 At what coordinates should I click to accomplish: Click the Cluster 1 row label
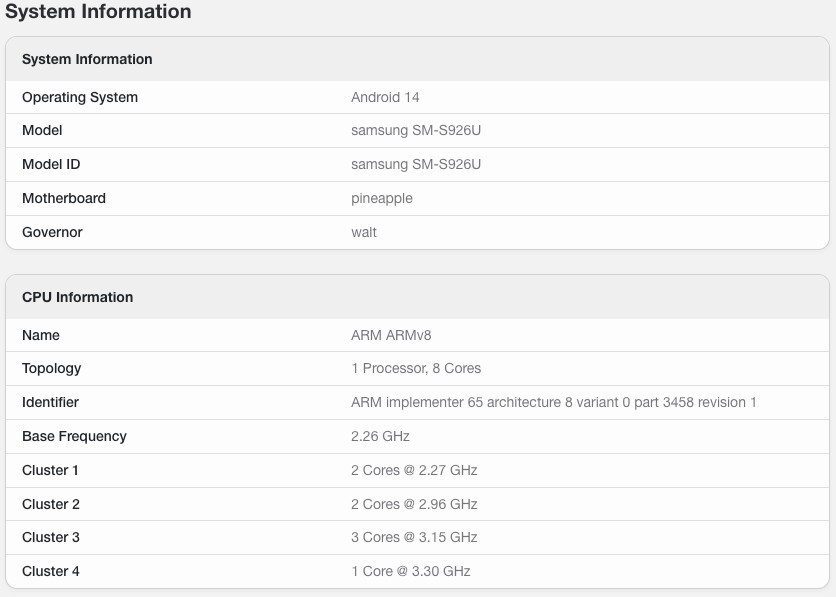click(x=50, y=470)
